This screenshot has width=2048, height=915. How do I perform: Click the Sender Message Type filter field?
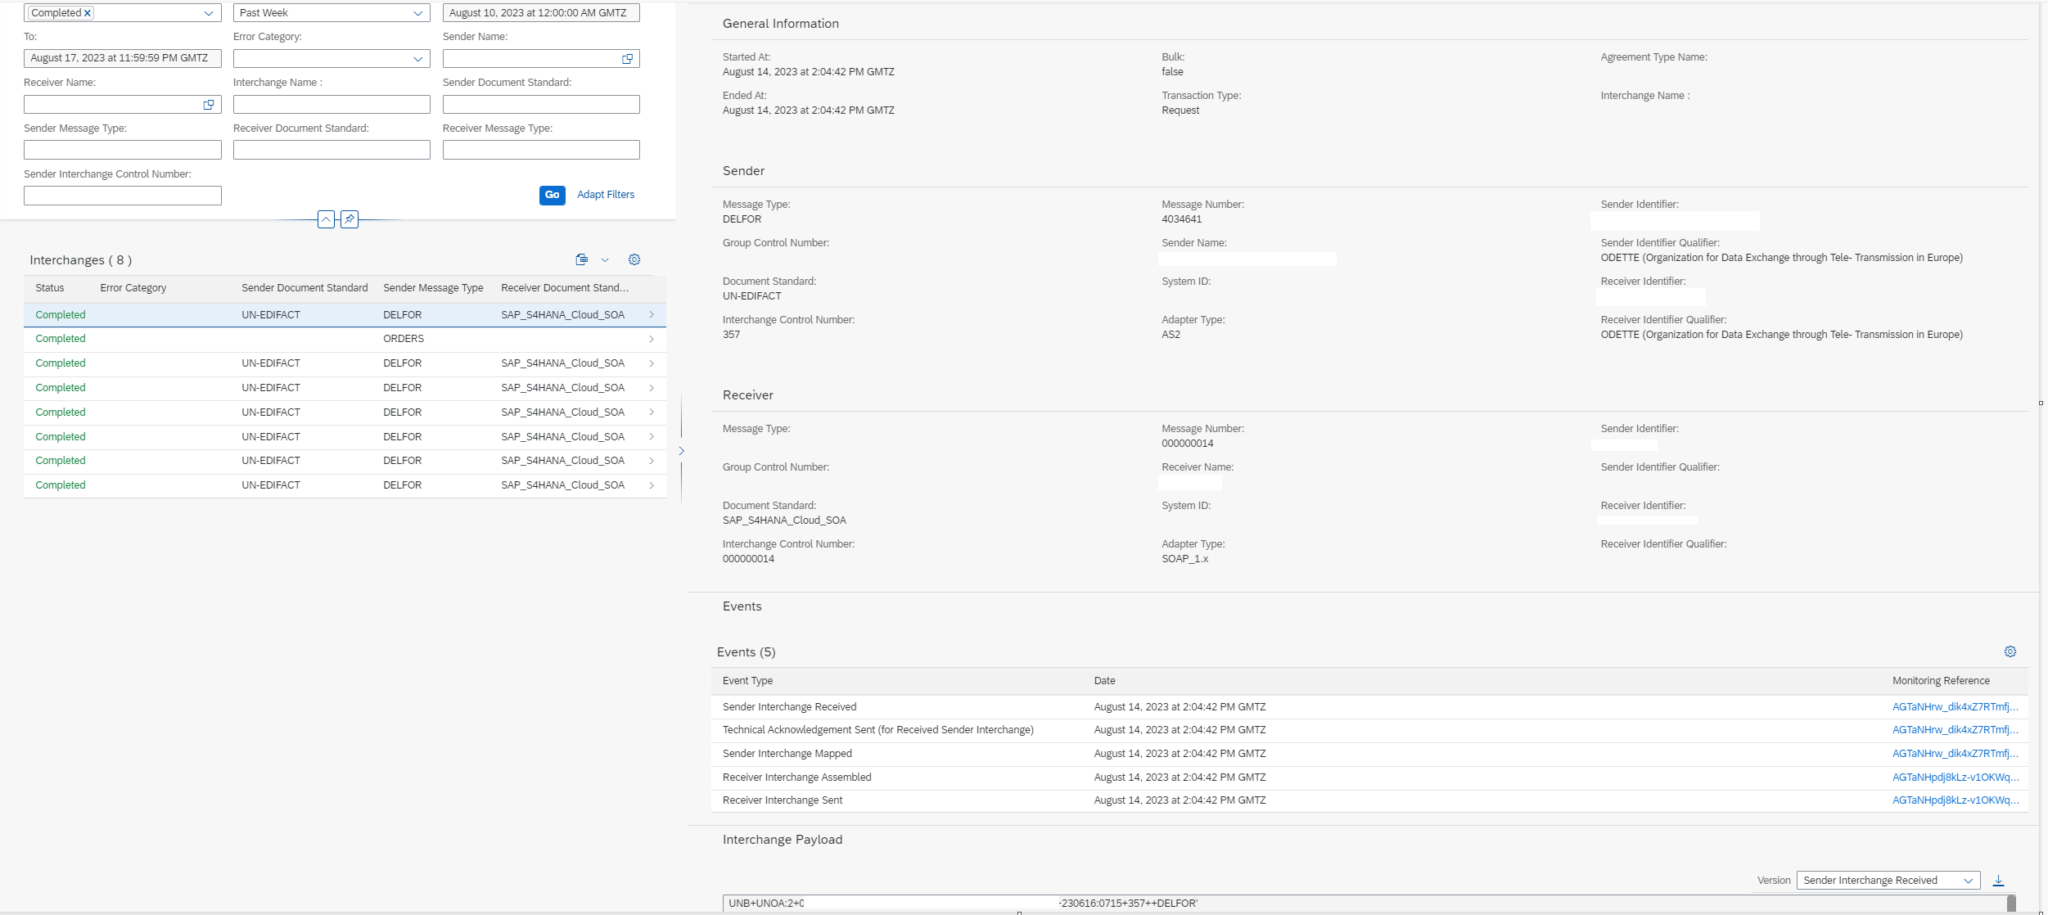pyautogui.click(x=122, y=150)
